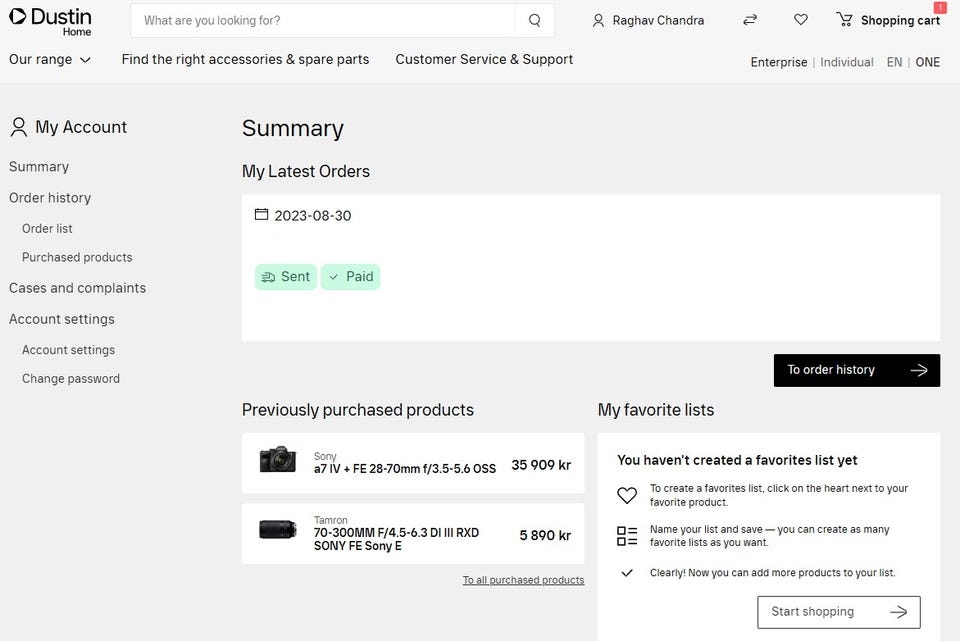Open Customer Service & Support menu
The height and width of the screenshot is (641, 960).
point(484,59)
